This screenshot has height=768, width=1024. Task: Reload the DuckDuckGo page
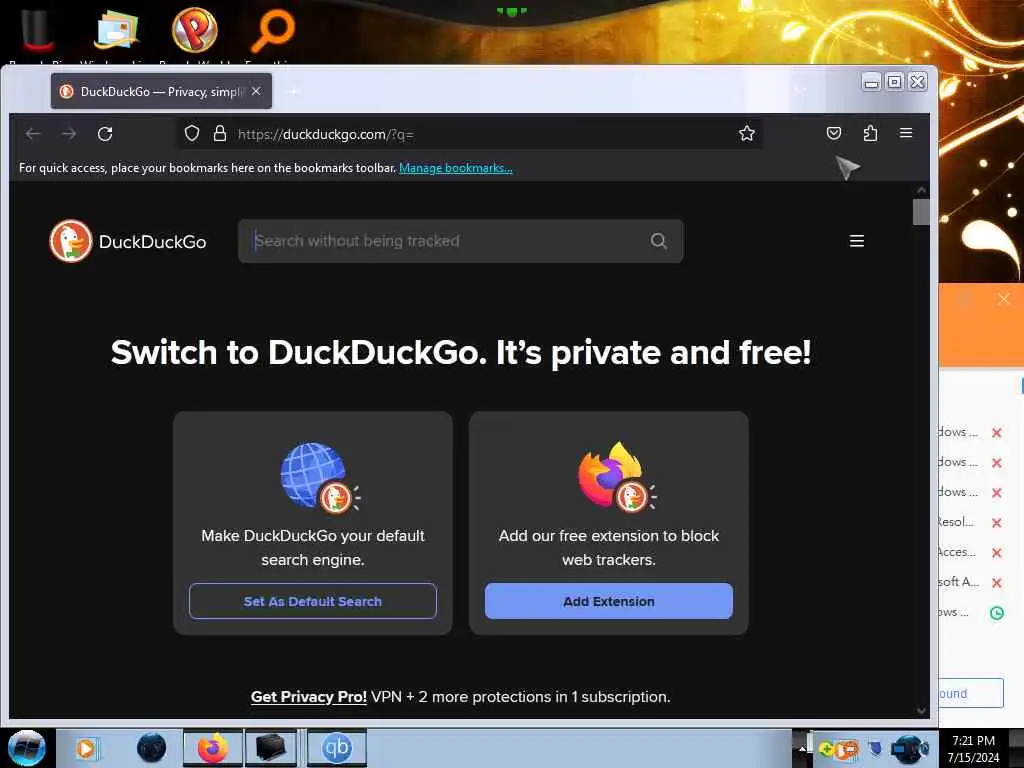[x=105, y=134]
